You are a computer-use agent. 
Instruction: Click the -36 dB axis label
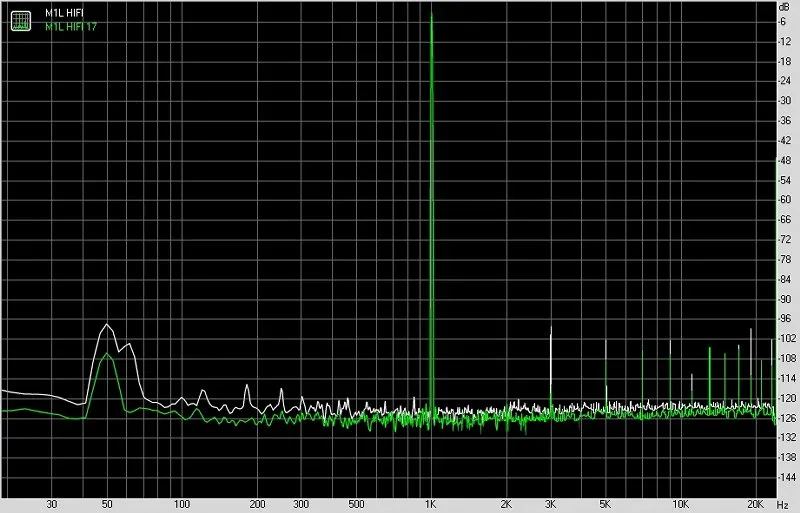(x=784, y=121)
